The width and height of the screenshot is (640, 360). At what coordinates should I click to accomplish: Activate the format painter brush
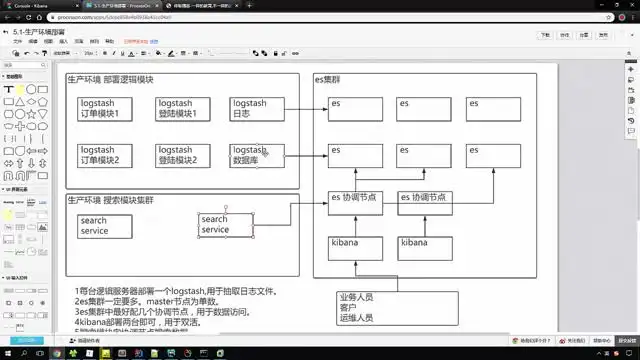[44, 53]
